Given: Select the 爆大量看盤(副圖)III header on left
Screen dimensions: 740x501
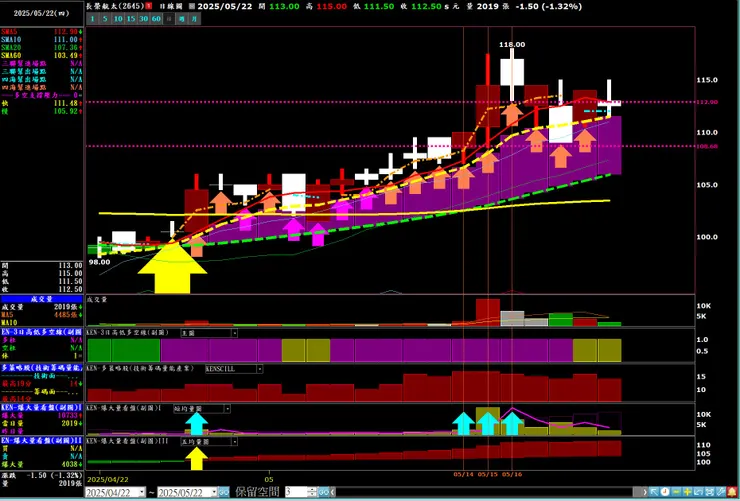Looking at the screenshot, I should click(x=42, y=440).
